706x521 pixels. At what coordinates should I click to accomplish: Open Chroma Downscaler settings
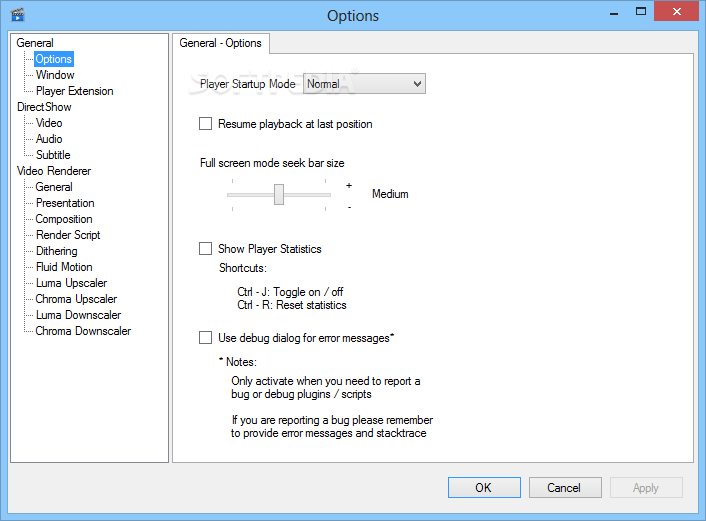tap(83, 331)
